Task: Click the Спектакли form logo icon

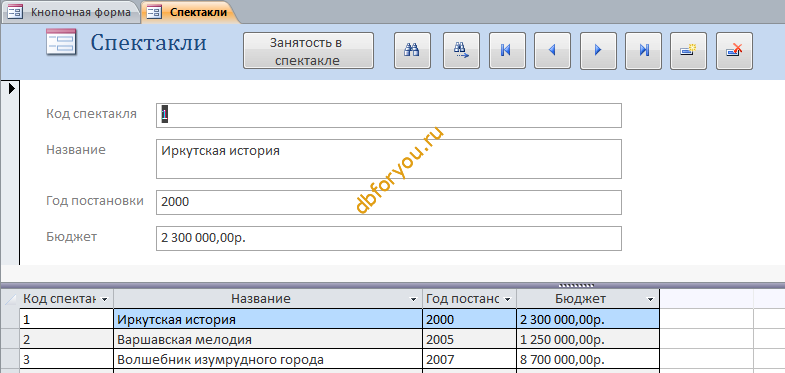Action: point(61,42)
